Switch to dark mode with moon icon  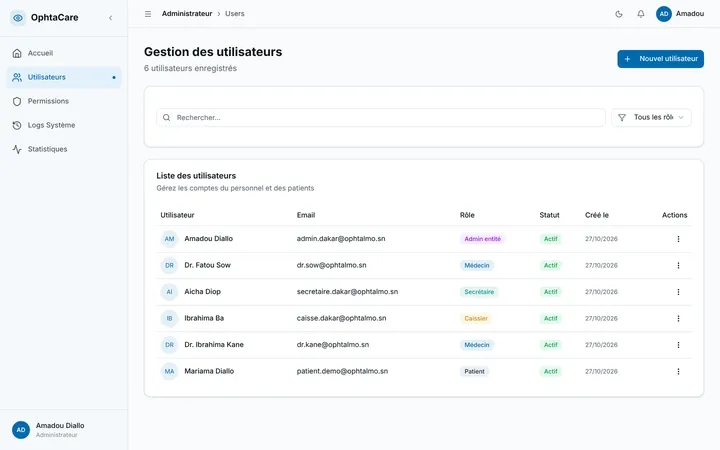[x=619, y=14]
